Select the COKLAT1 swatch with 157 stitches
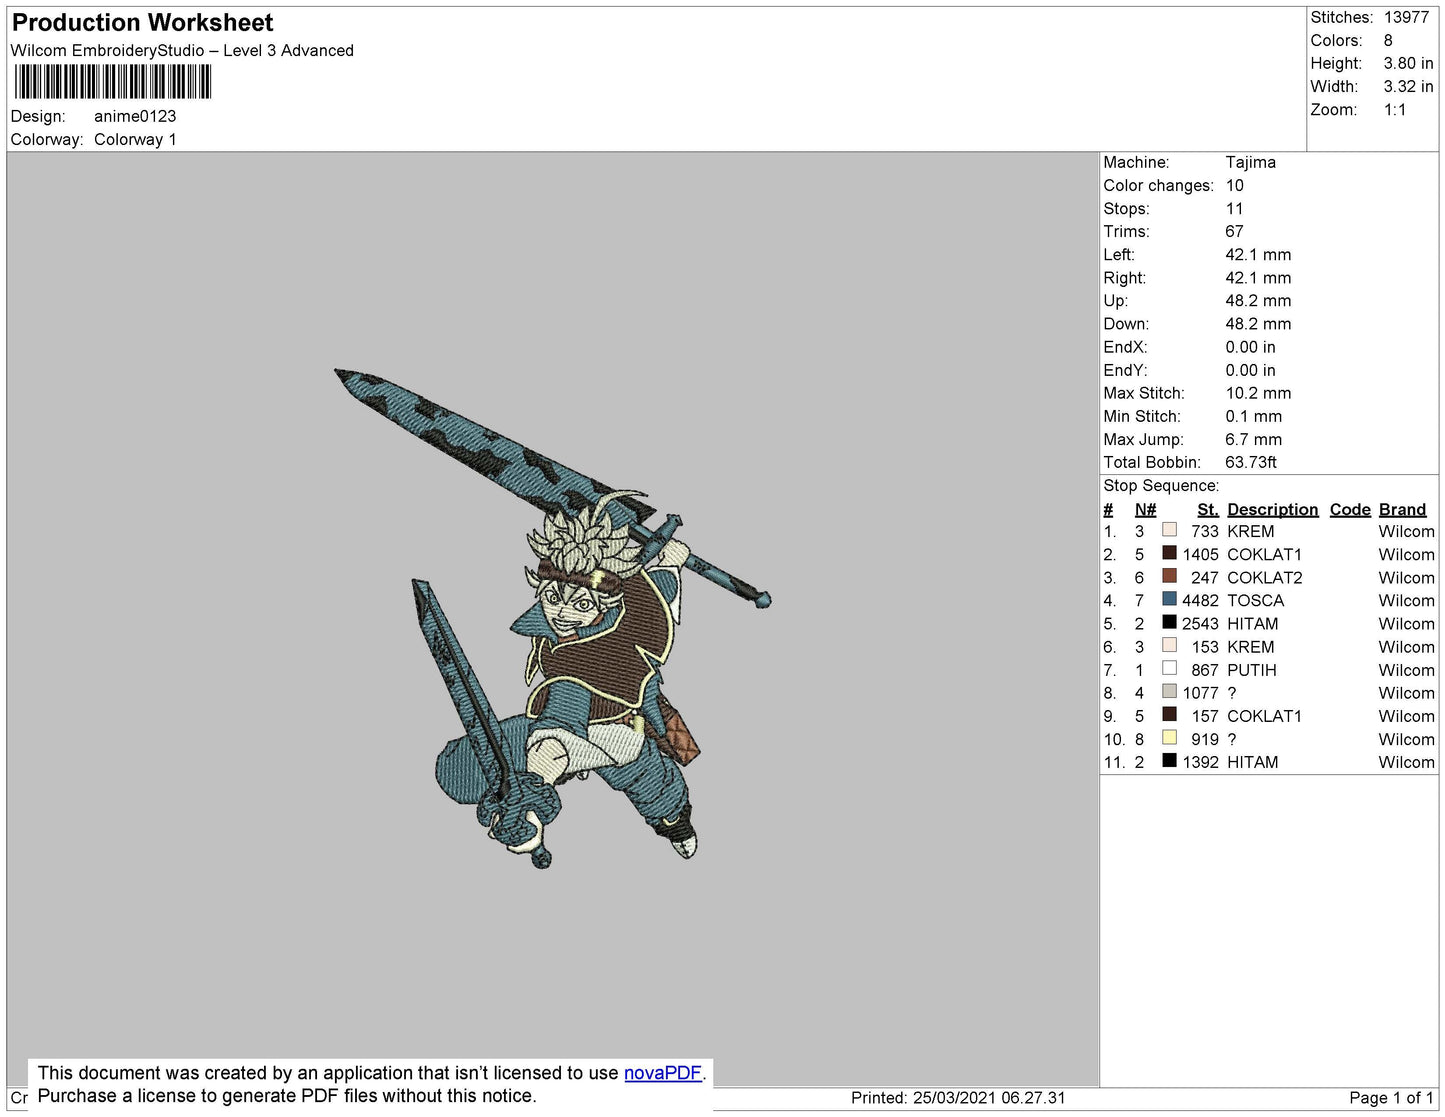Screen dimensions: 1445x1117 1169,714
